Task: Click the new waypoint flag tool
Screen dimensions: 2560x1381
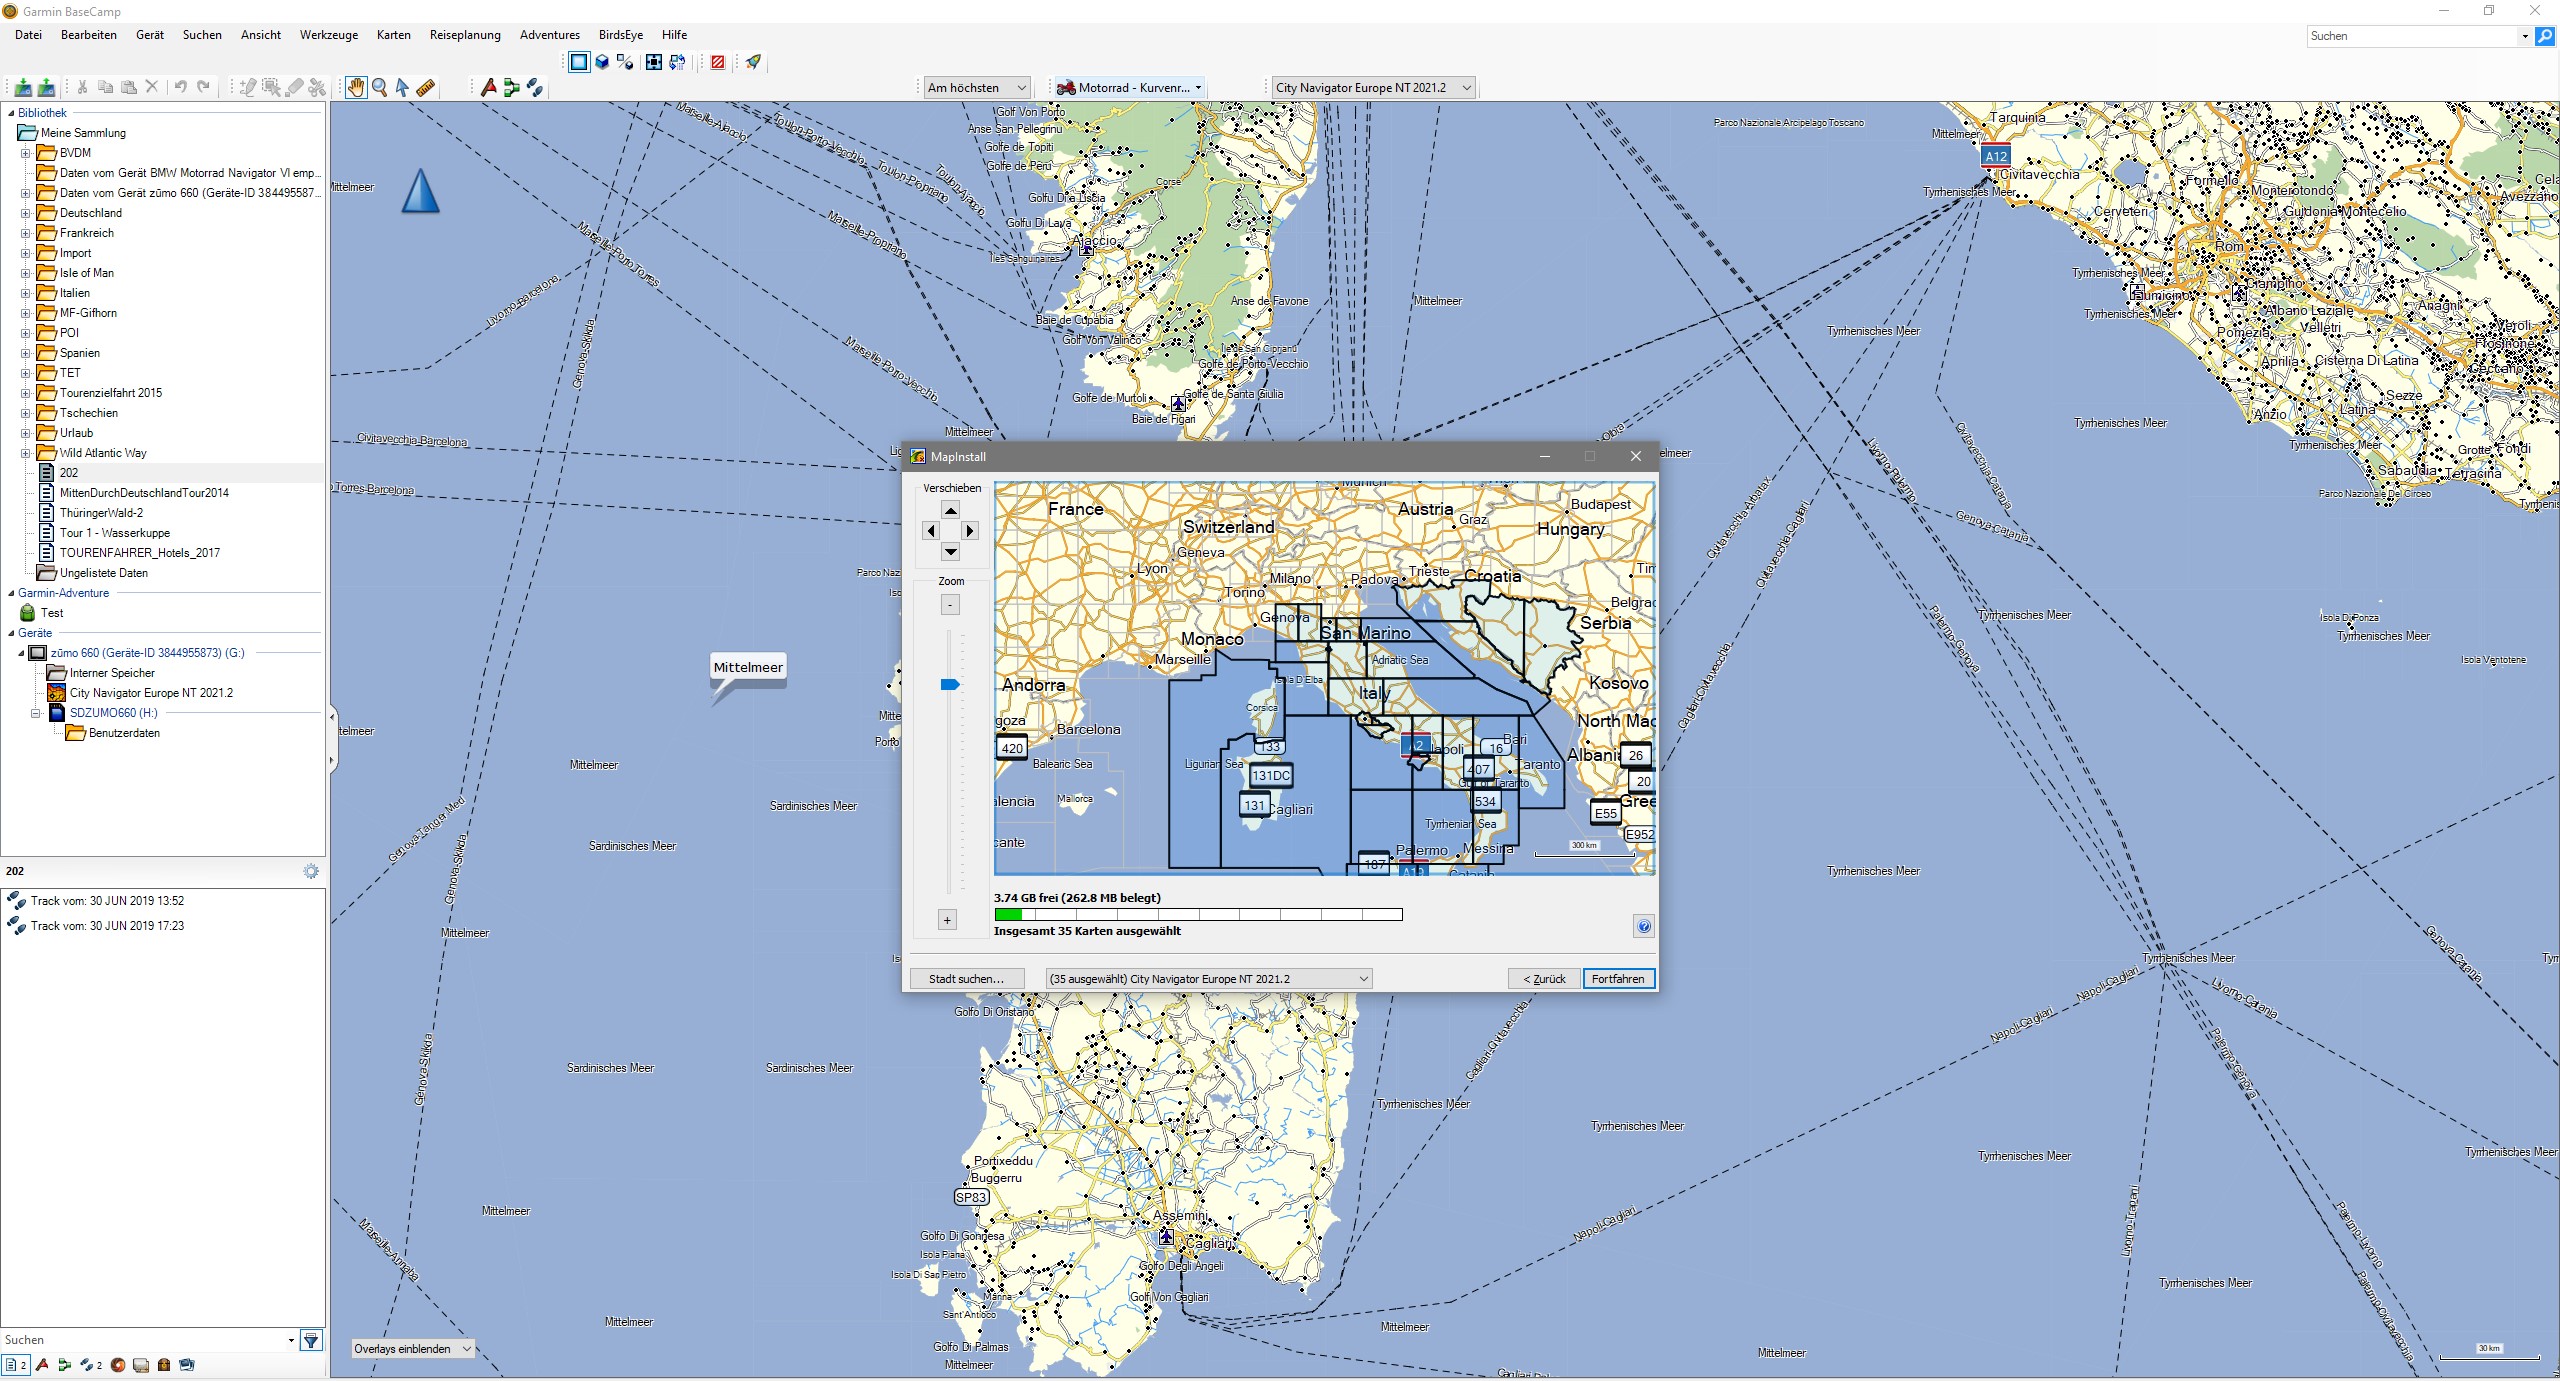Action: coord(488,88)
